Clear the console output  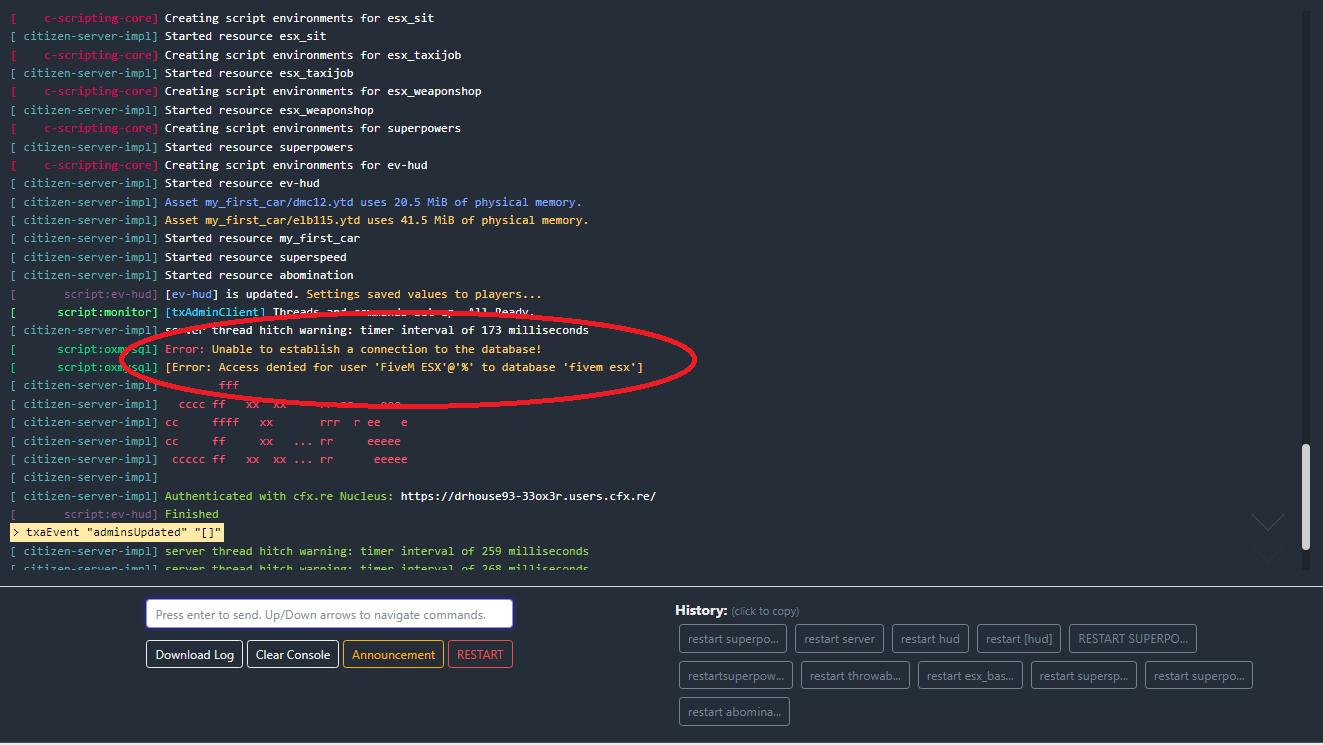(x=292, y=655)
